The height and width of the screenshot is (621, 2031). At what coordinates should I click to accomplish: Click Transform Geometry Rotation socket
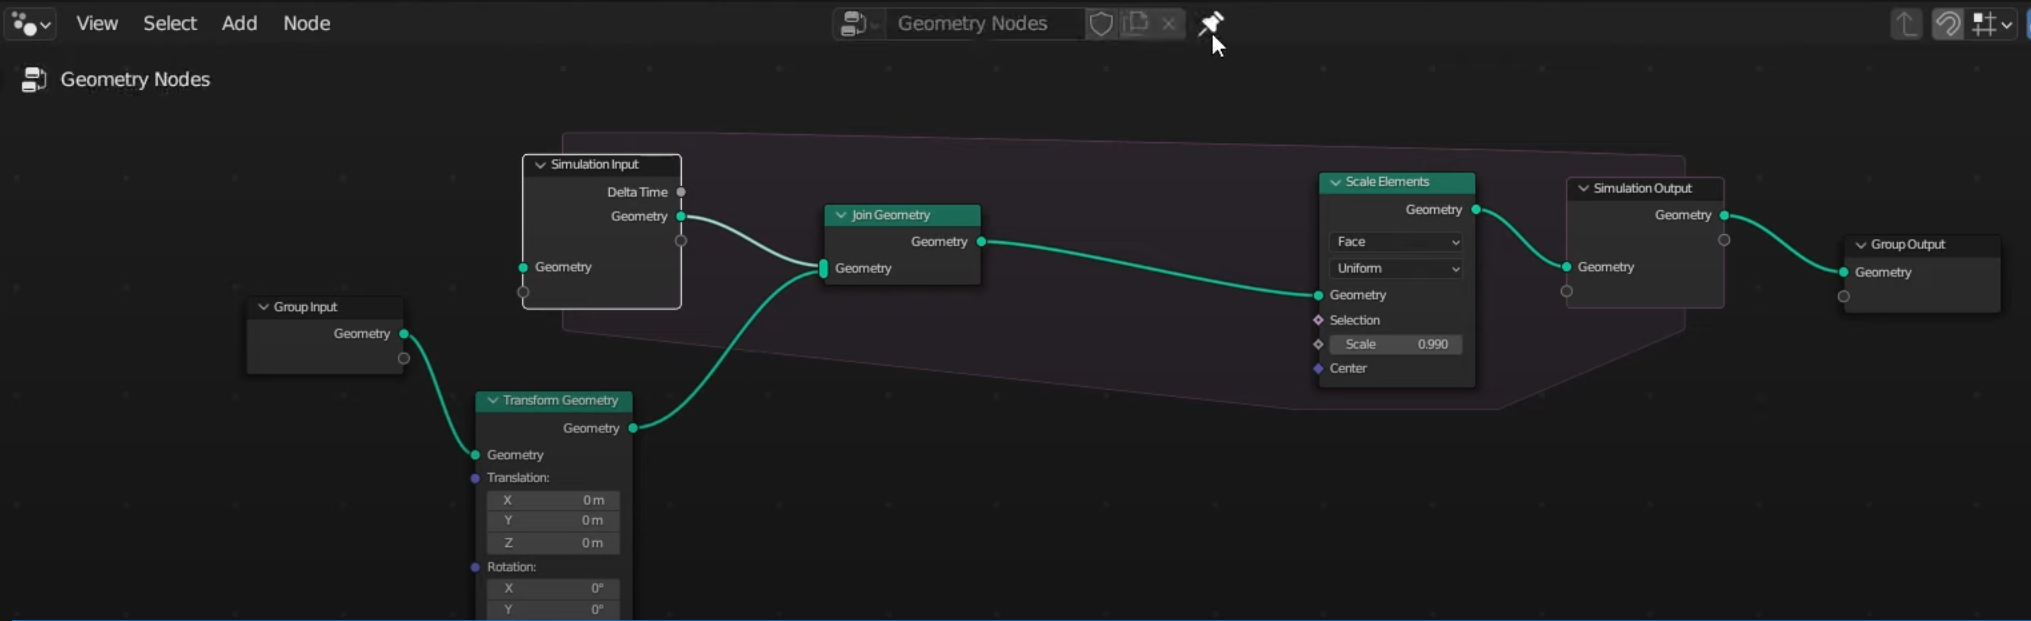click(475, 567)
